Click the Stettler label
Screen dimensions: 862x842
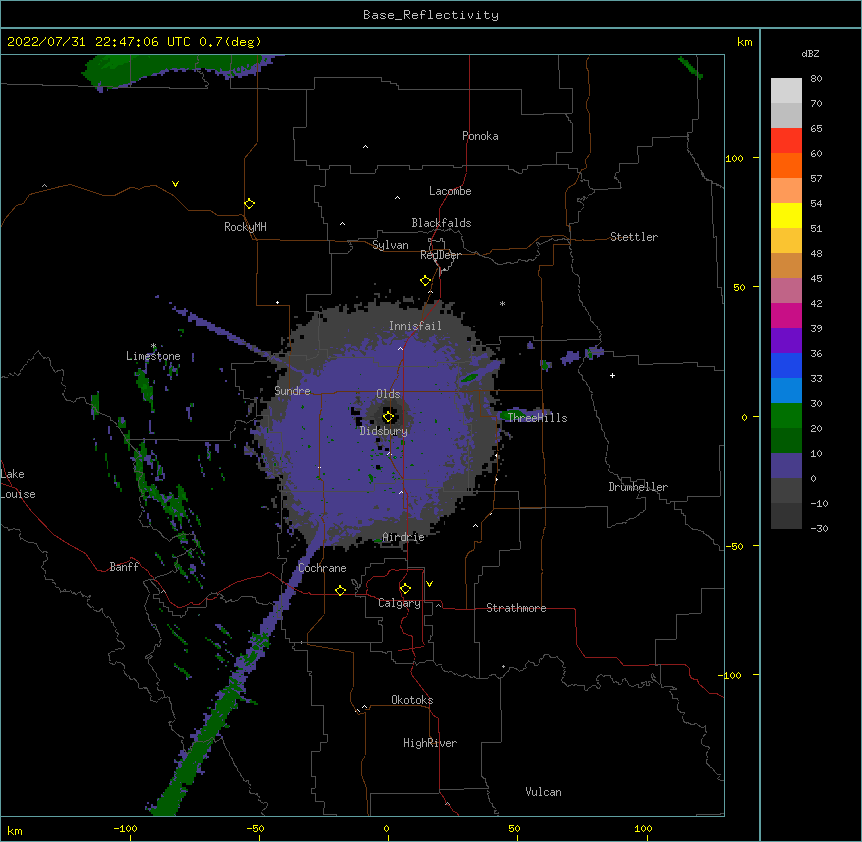coord(634,237)
